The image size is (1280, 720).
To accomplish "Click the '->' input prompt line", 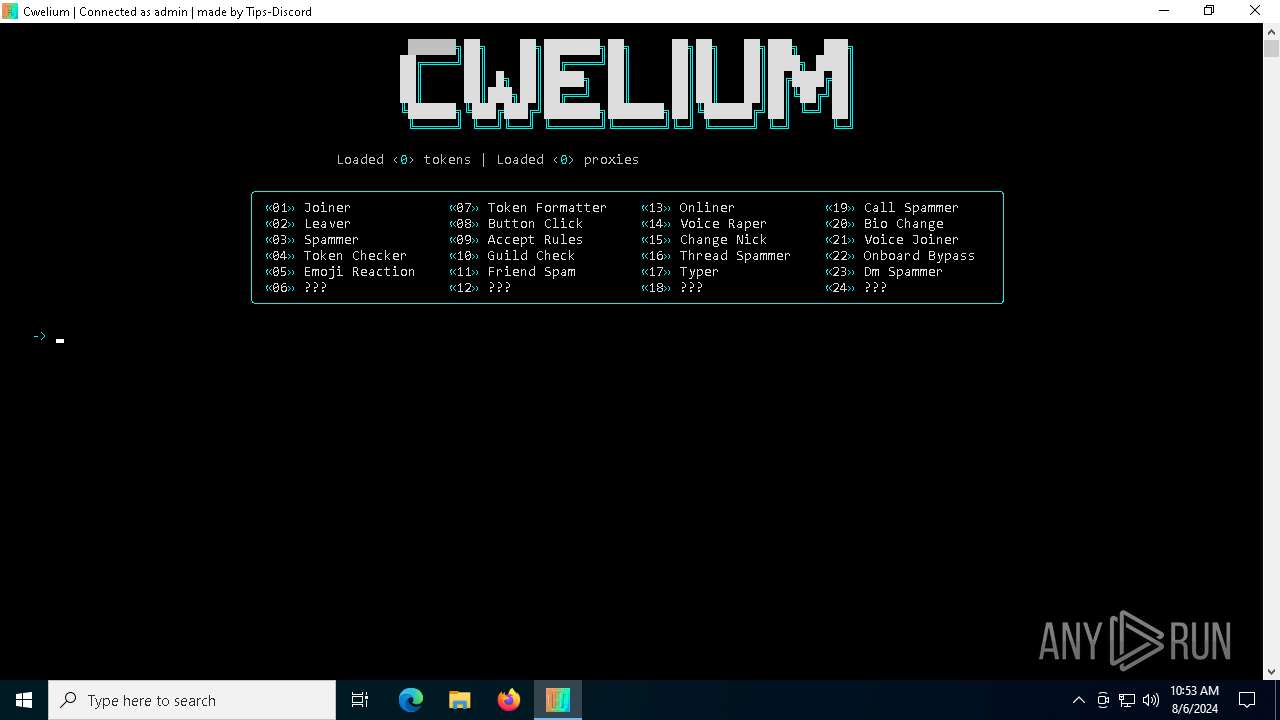I will (x=48, y=337).
